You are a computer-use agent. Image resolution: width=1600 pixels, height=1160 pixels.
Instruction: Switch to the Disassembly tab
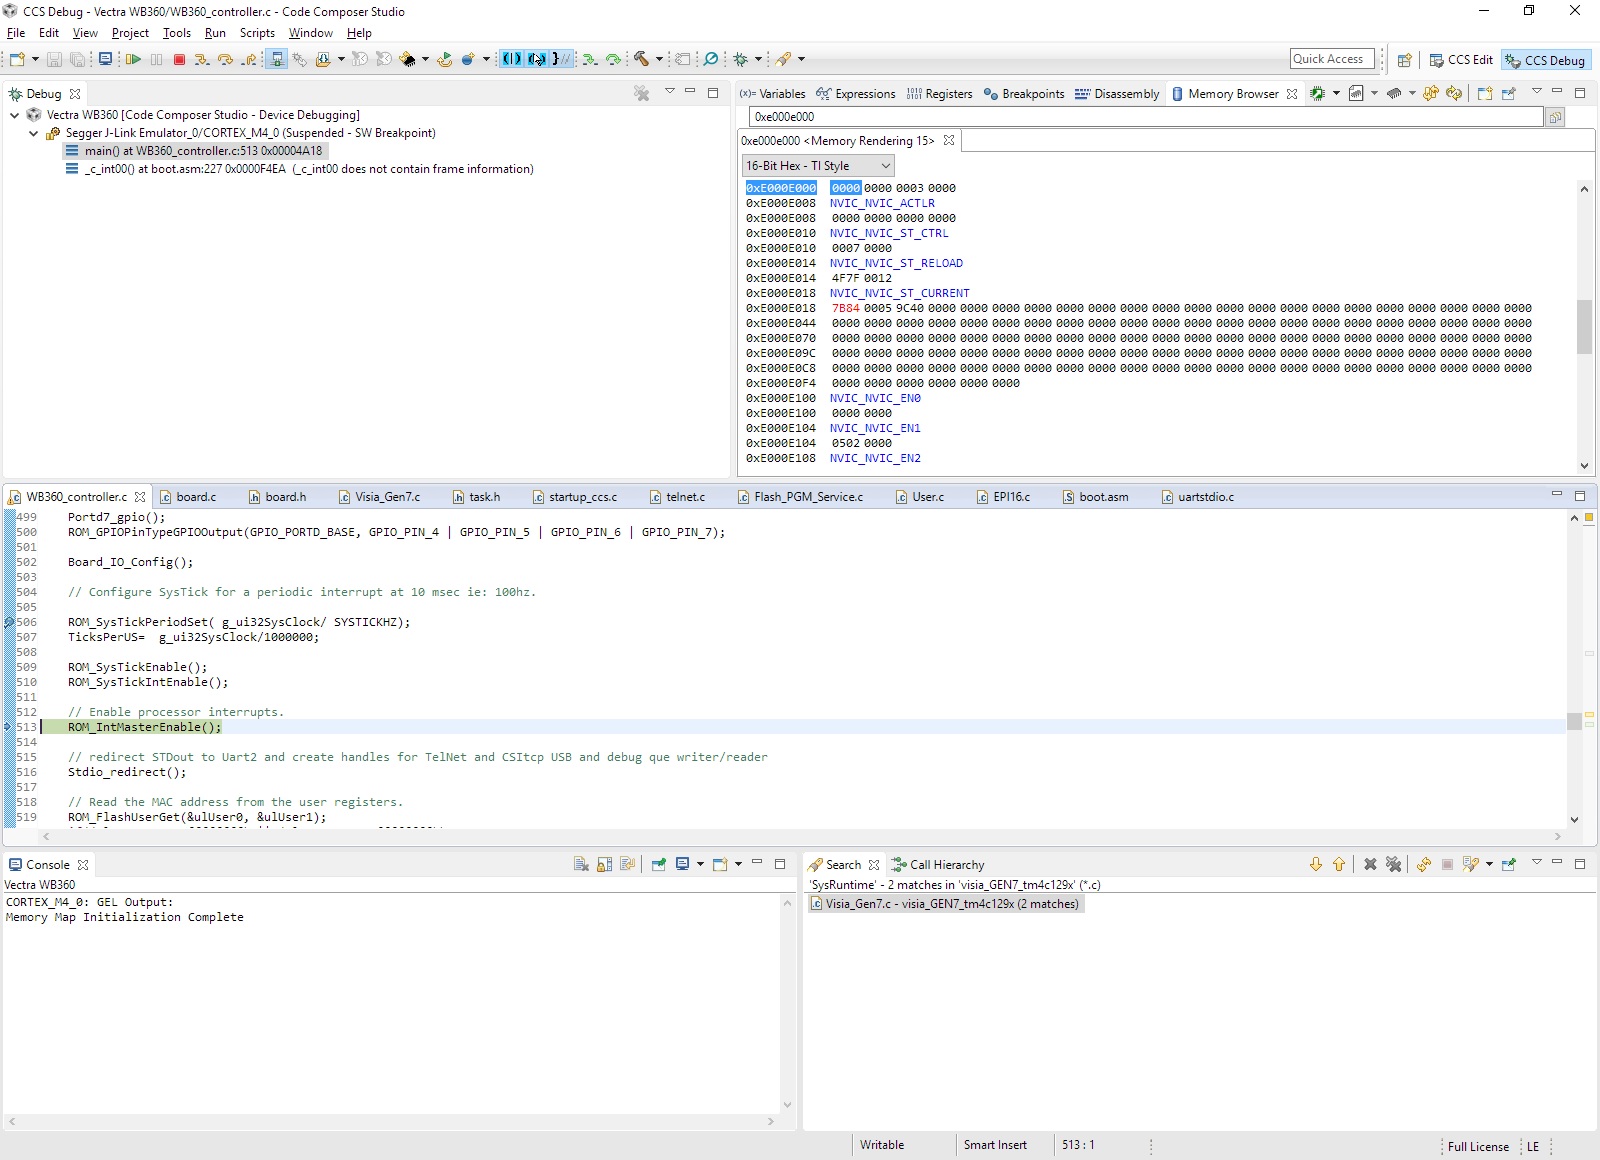point(1117,94)
